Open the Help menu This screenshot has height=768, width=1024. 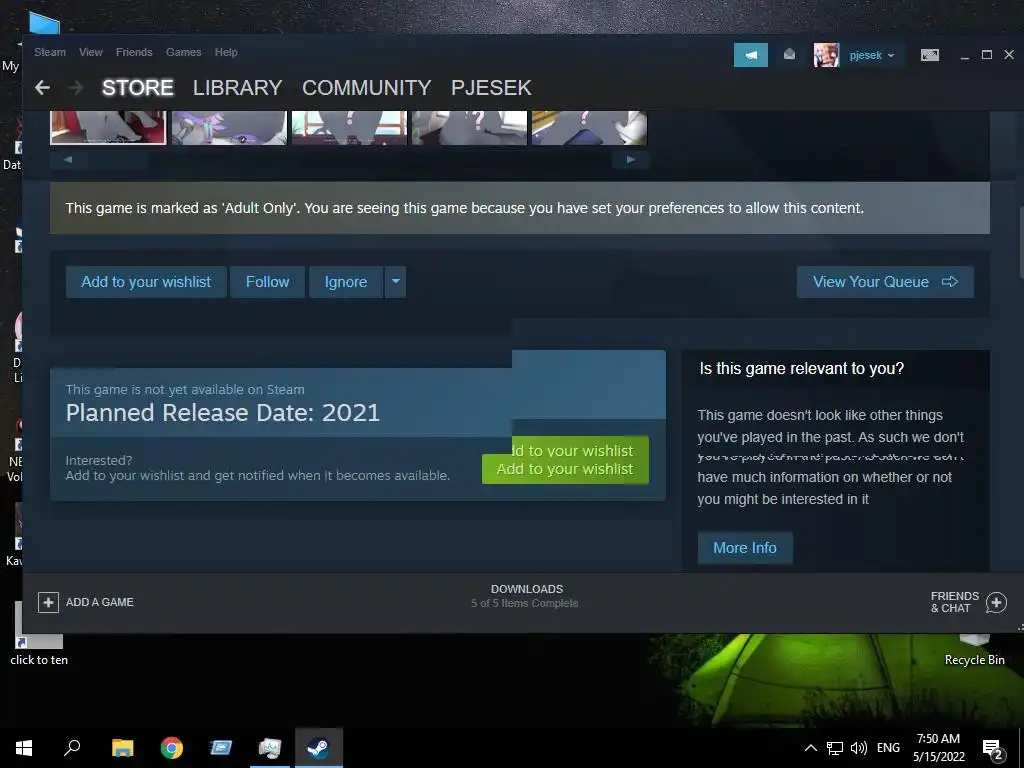[226, 52]
